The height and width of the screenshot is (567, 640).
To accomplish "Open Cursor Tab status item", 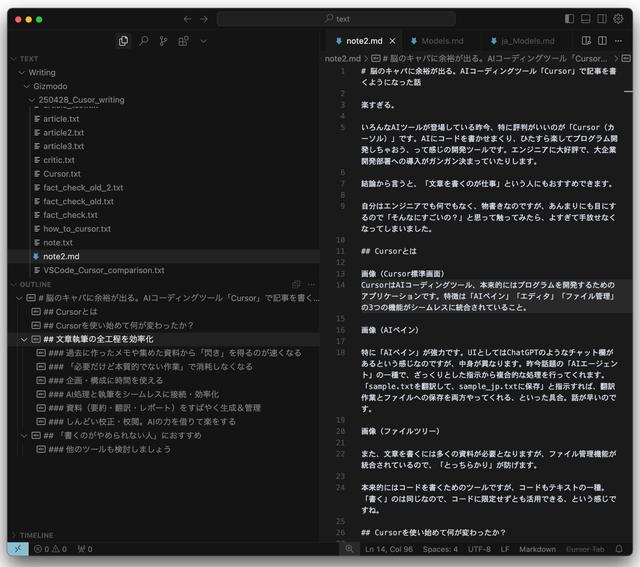I will [585, 549].
